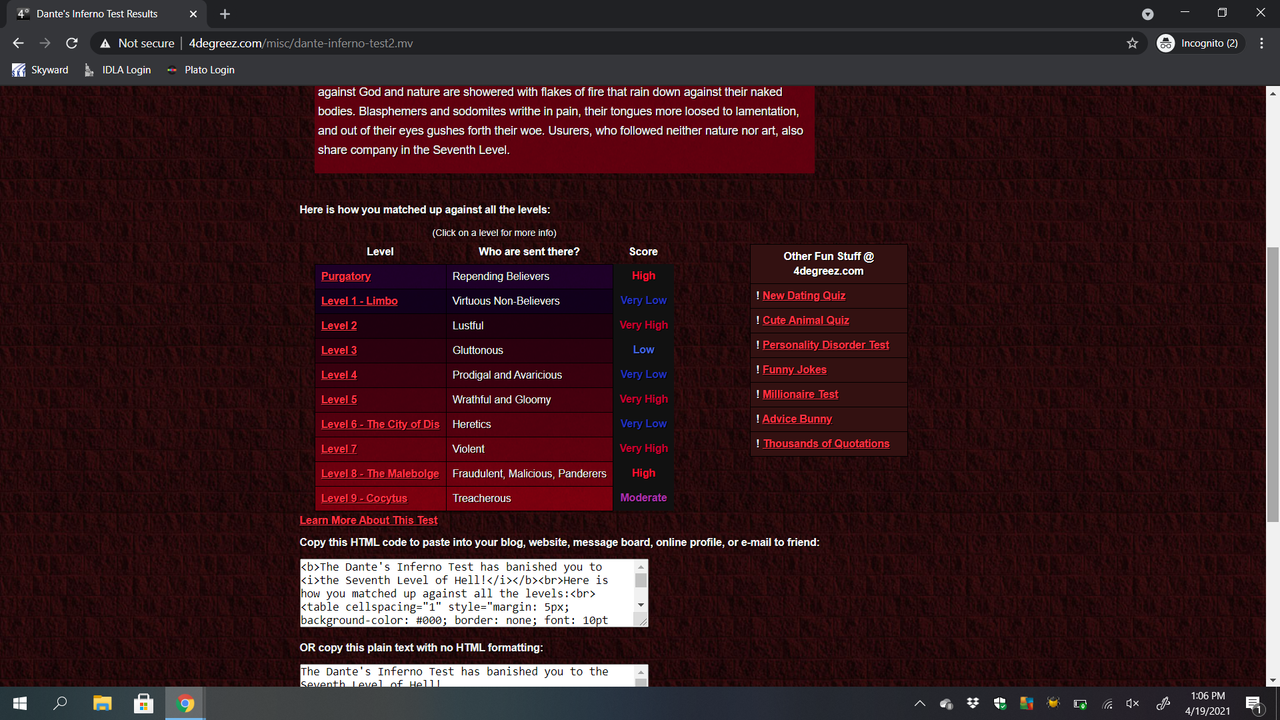Open Level 8 - The Malebolge
The width and height of the screenshot is (1280, 720).
[380, 473]
